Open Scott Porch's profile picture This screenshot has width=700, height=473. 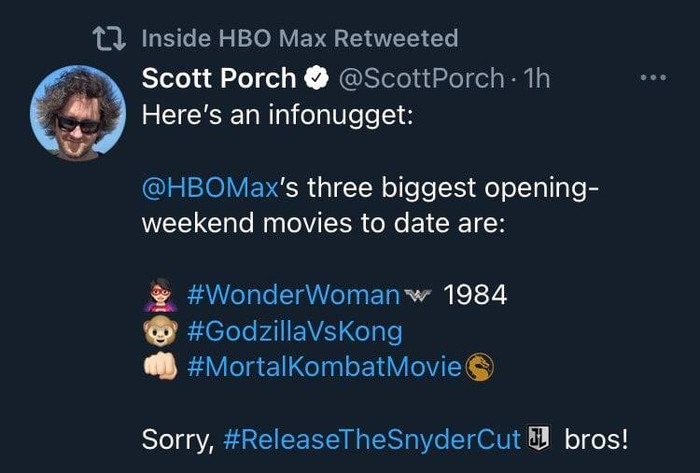point(78,113)
